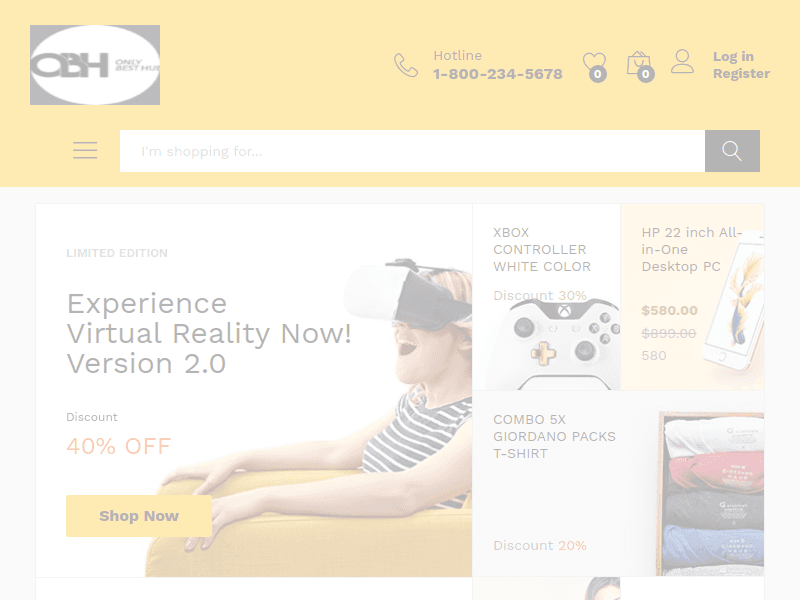800x600 pixels.
Task: Click the wishlist count badge
Action: [597, 74]
